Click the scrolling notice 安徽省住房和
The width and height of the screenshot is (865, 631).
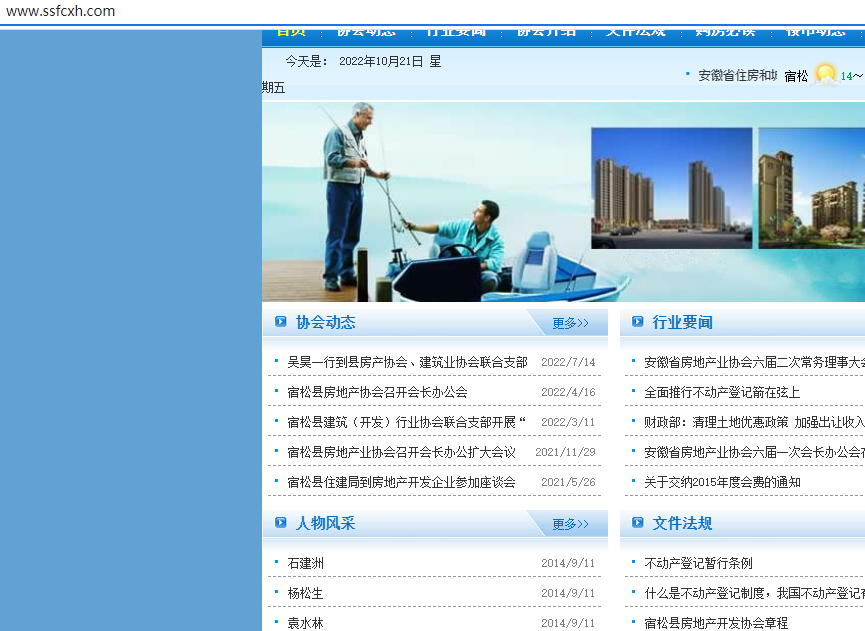737,75
